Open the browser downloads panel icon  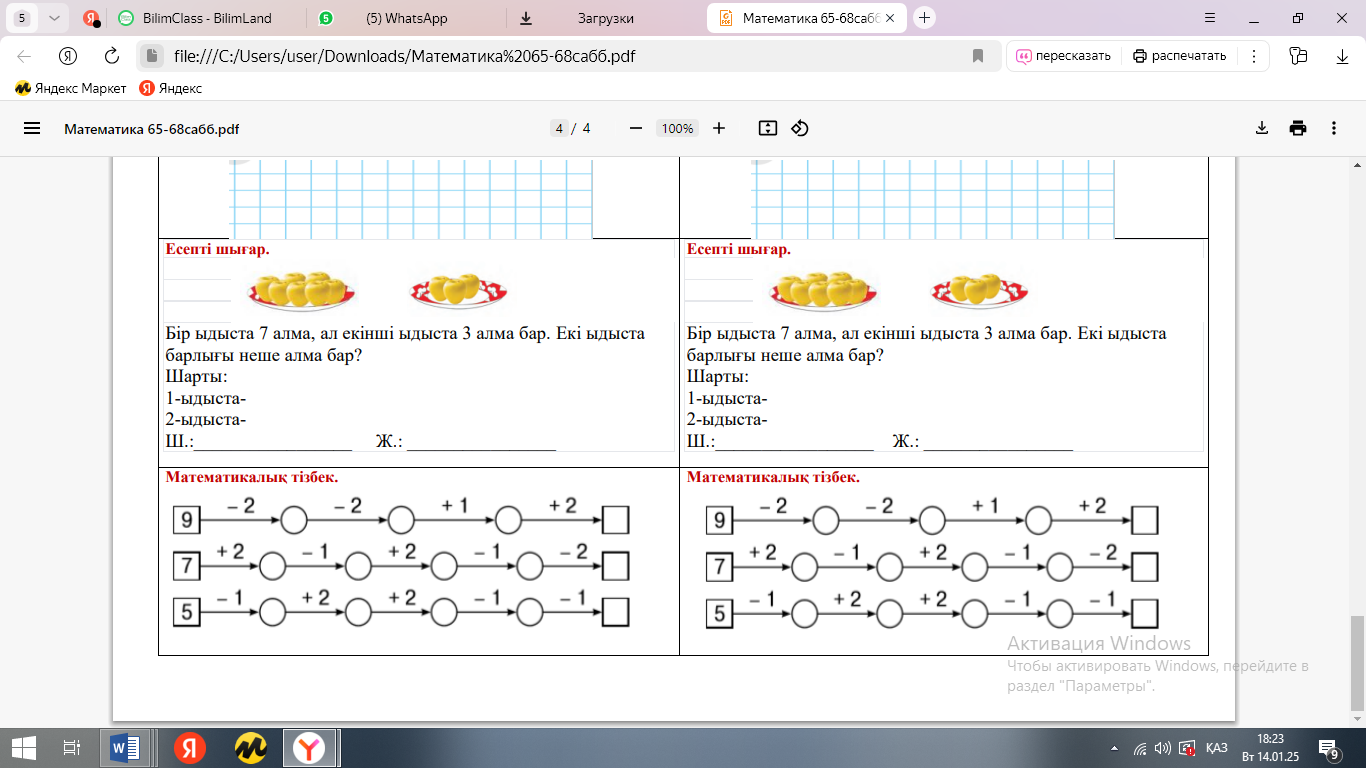tap(1343, 56)
